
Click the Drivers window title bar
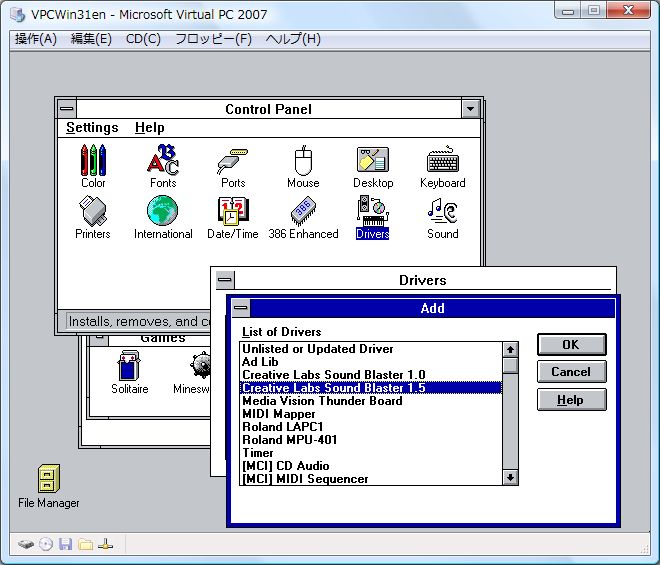pyautogui.click(x=423, y=280)
